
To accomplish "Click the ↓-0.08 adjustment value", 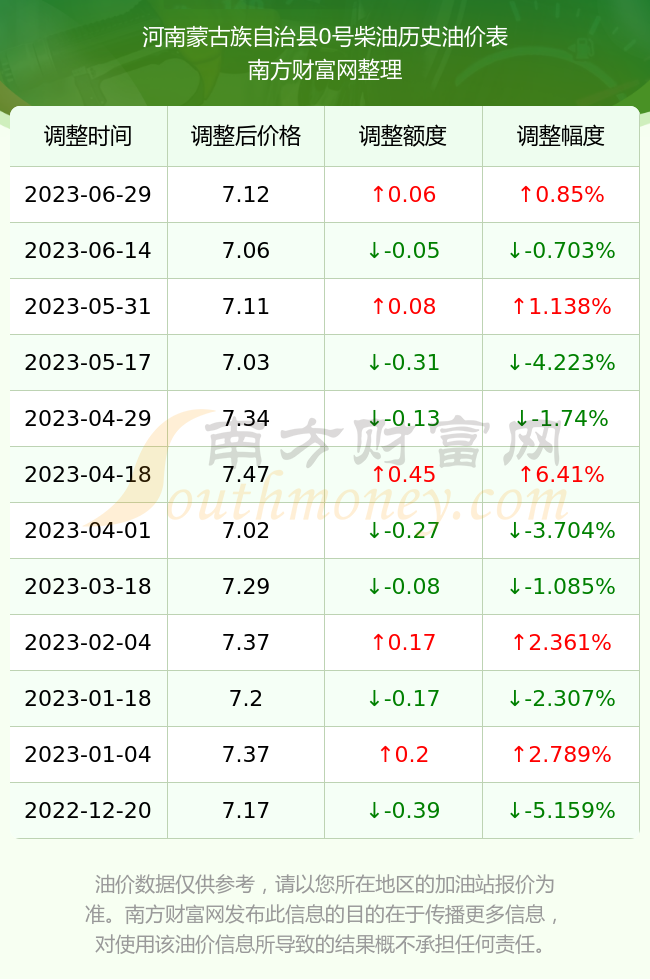I will (x=403, y=586).
